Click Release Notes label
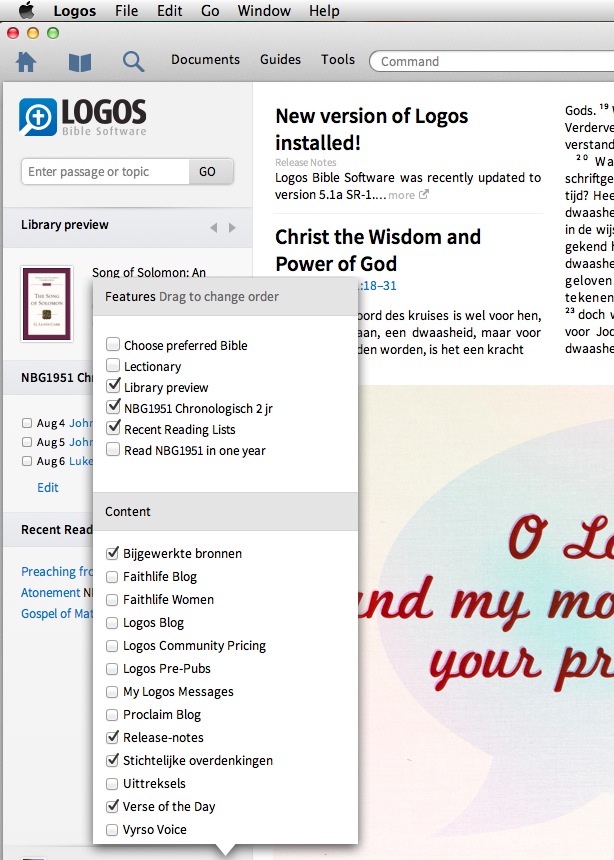This screenshot has height=860, width=614. tap(306, 162)
